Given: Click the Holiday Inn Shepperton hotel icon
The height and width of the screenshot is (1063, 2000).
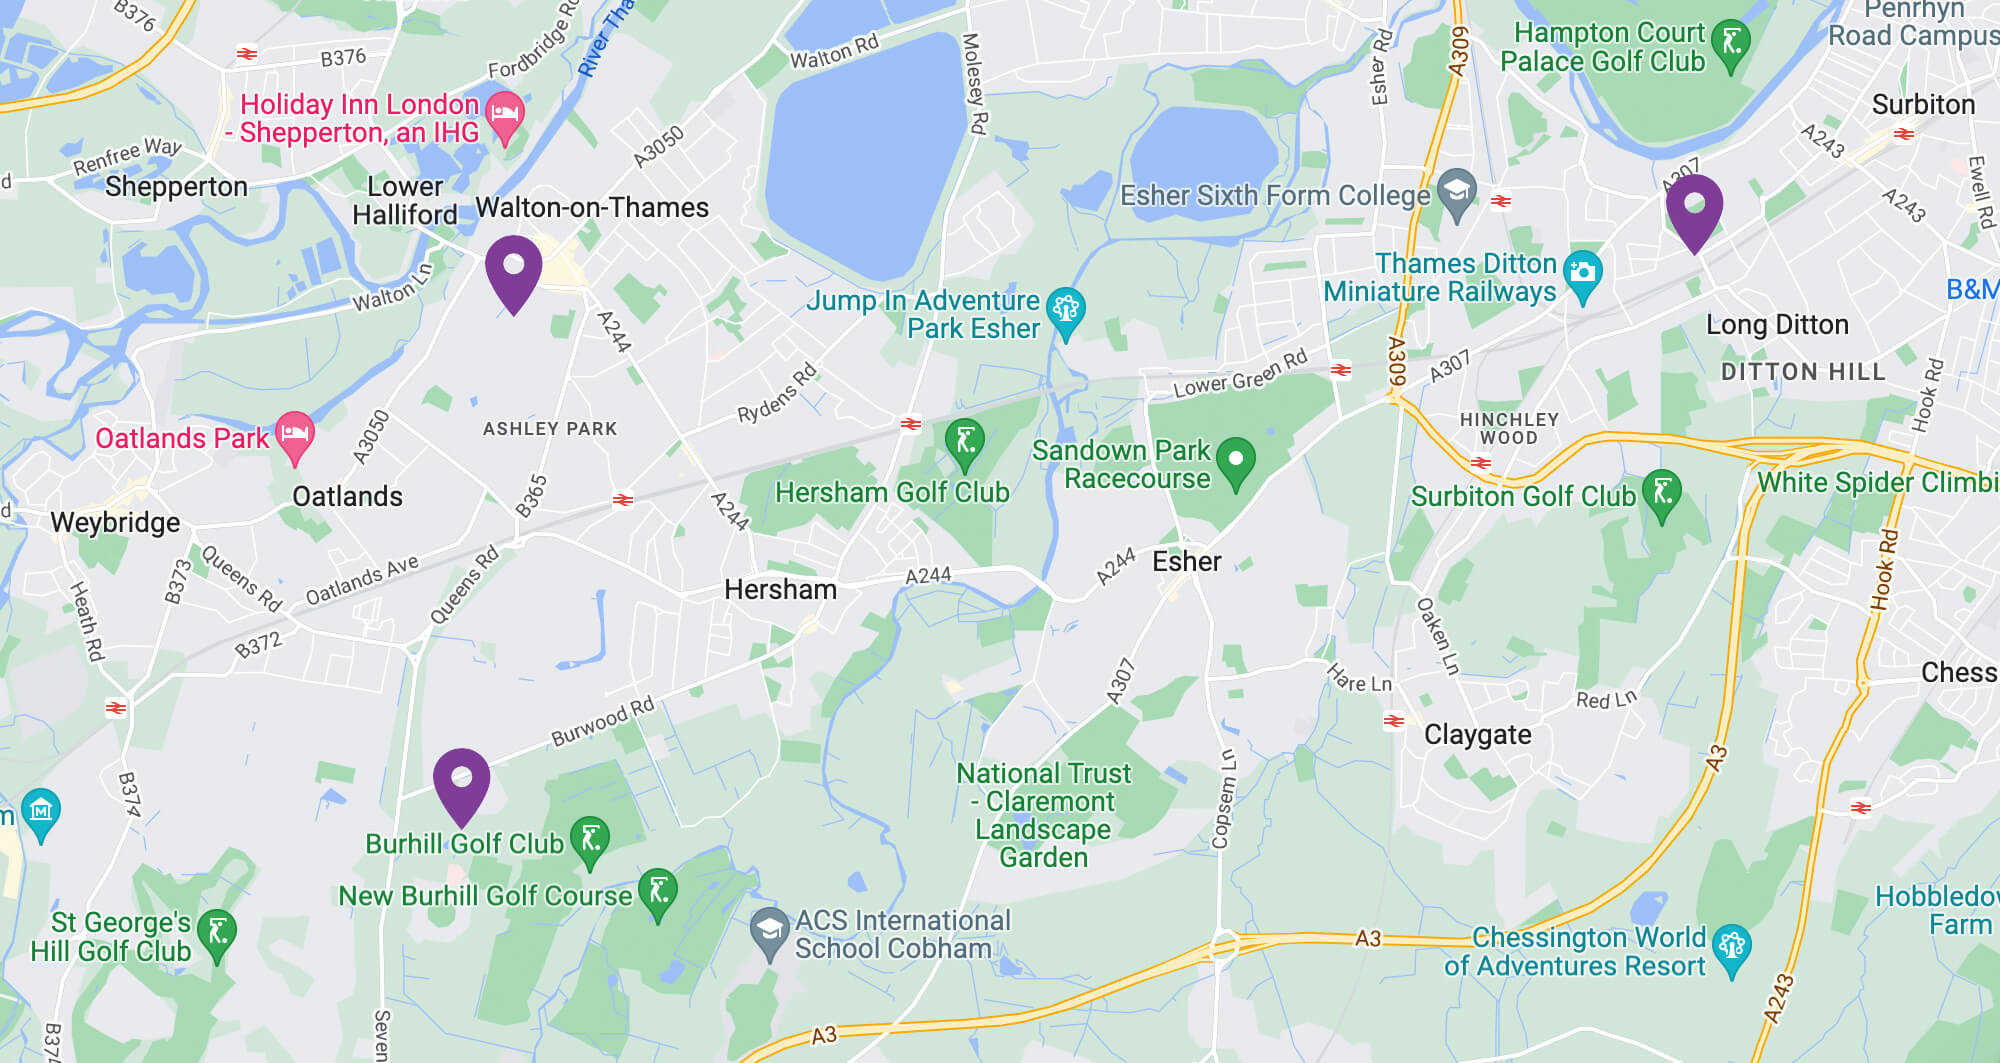Looking at the screenshot, I should (504, 118).
